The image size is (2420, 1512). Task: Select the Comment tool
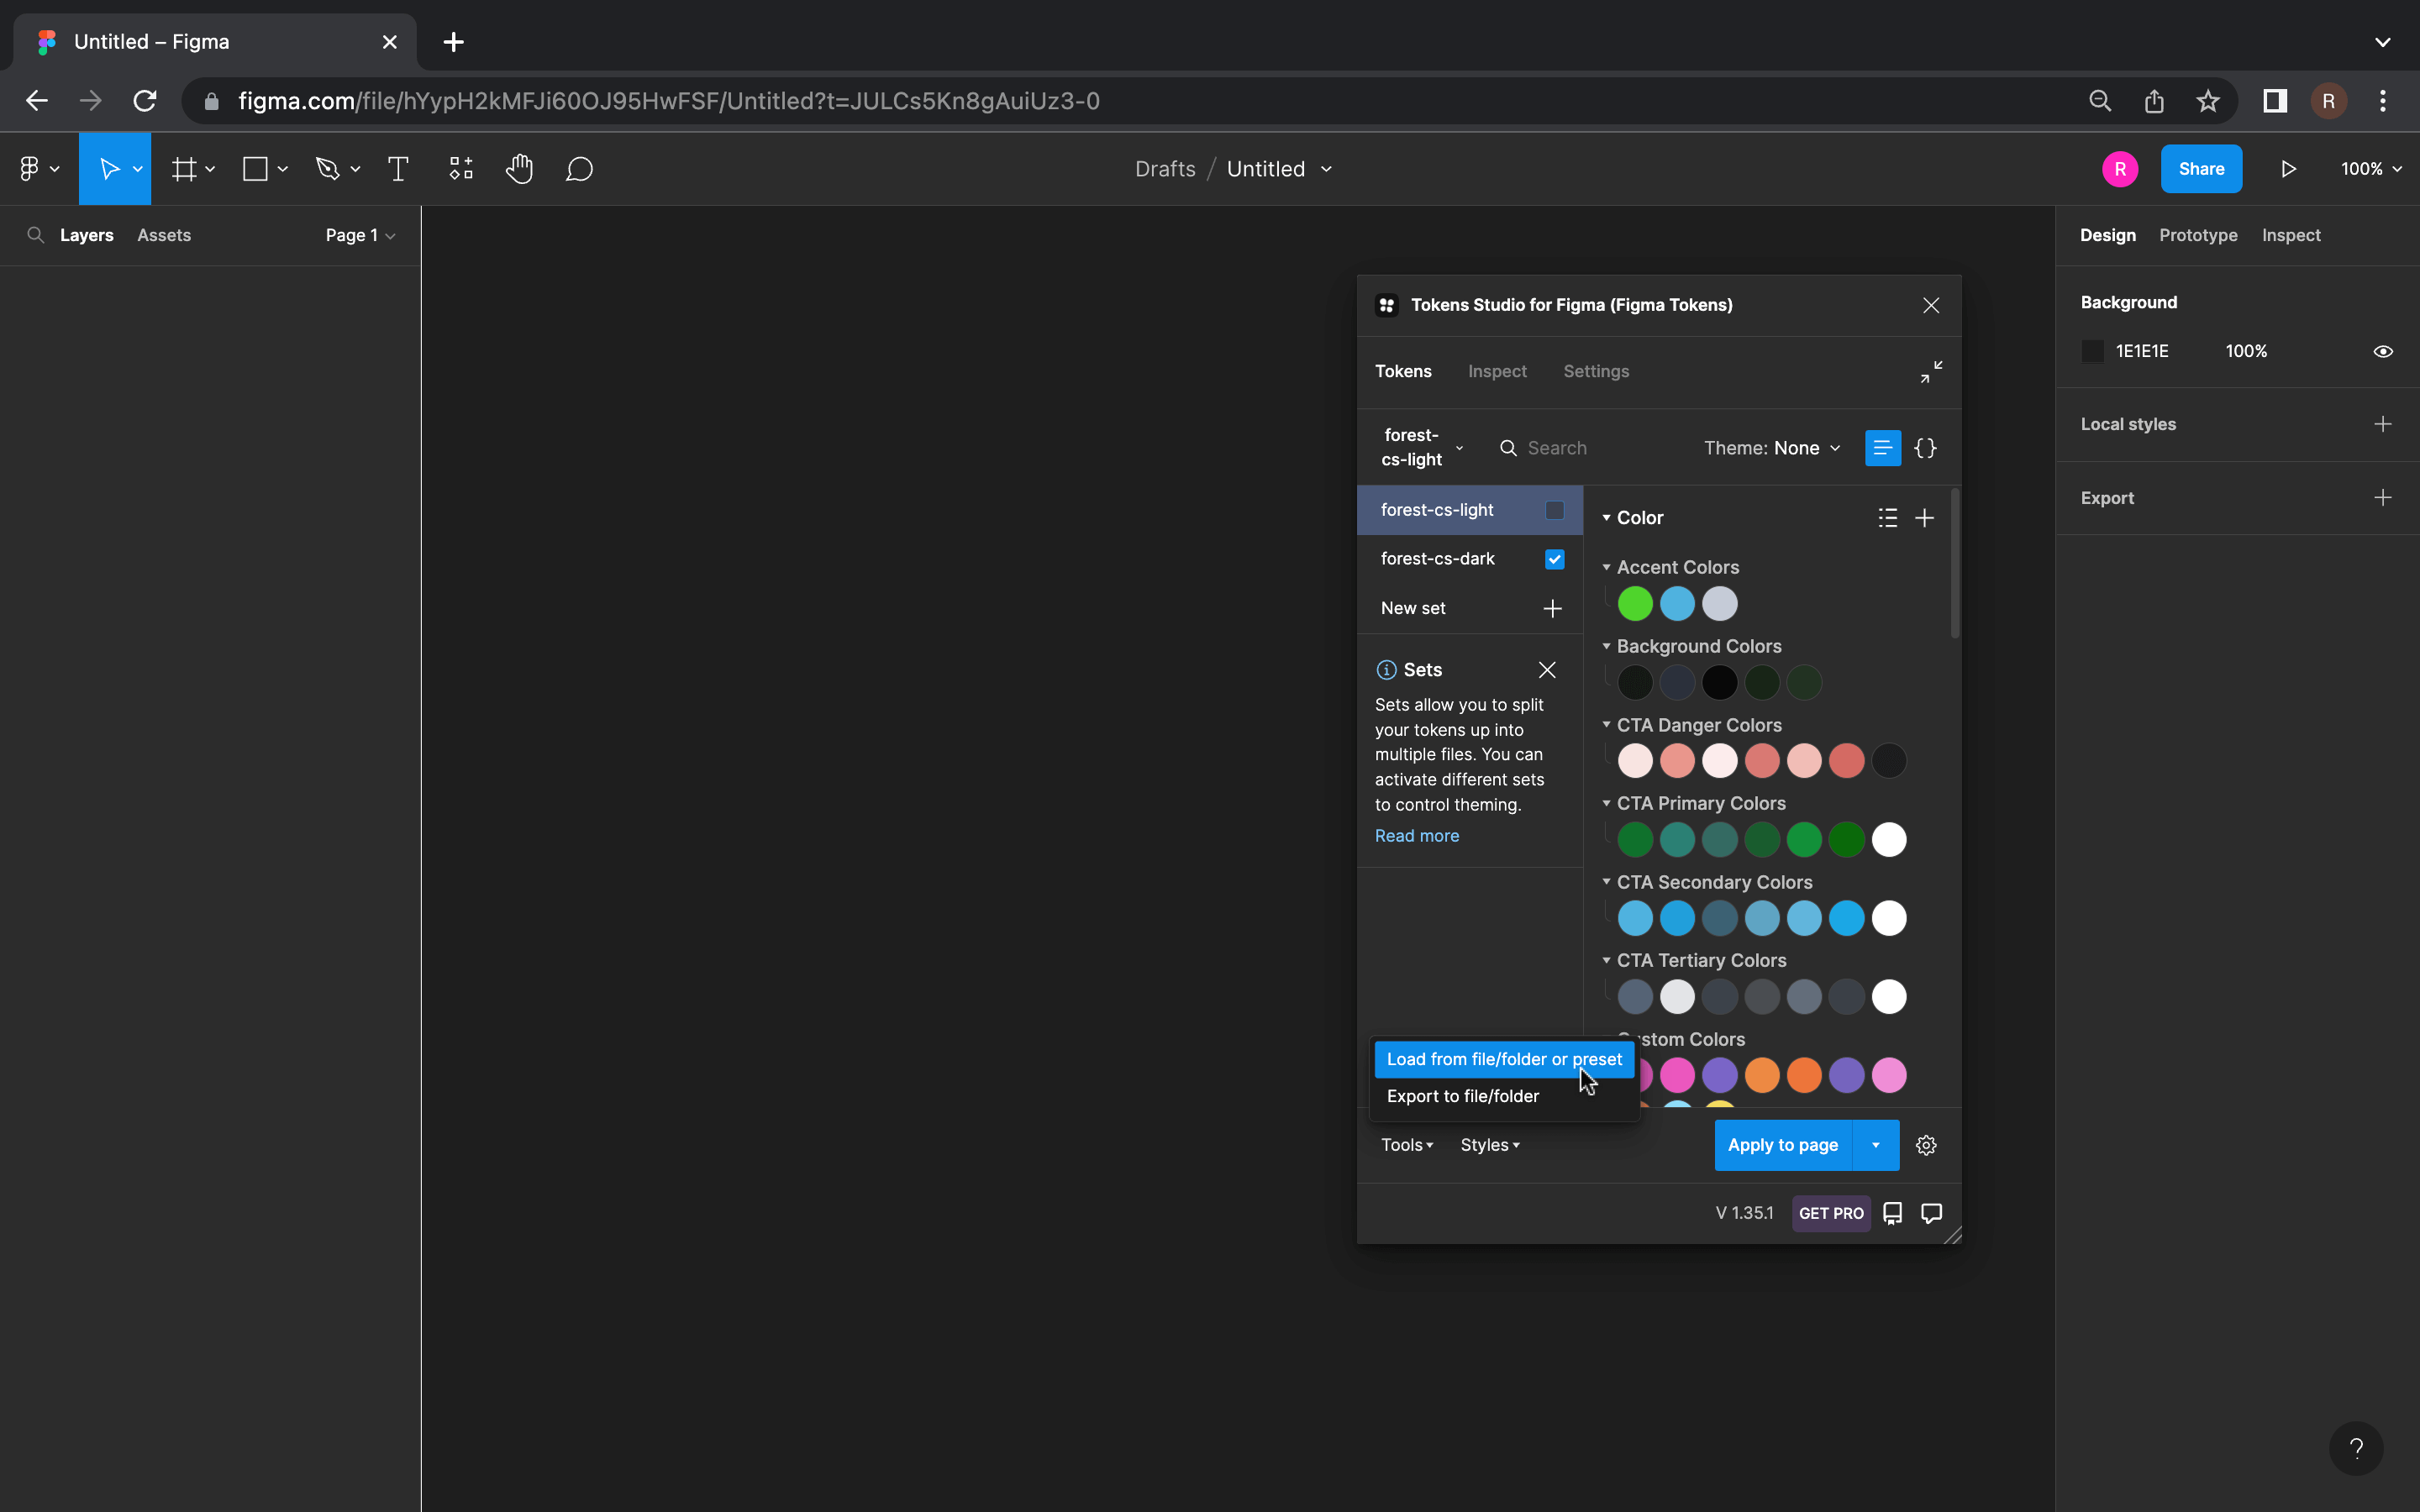pos(579,169)
